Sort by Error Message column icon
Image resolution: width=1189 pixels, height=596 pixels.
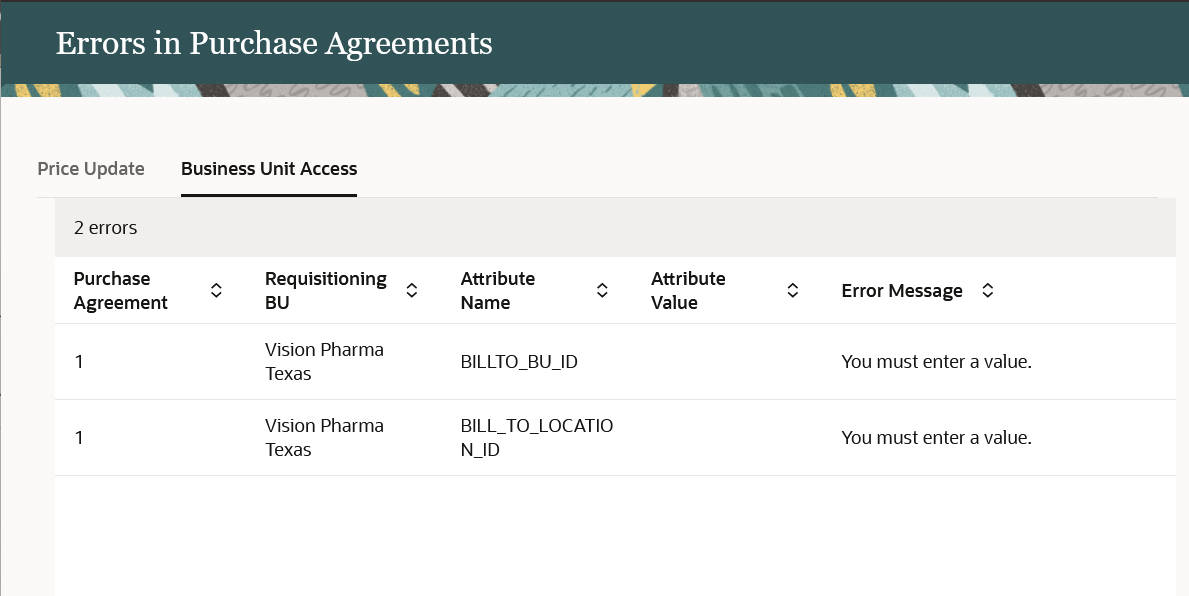[x=987, y=291]
